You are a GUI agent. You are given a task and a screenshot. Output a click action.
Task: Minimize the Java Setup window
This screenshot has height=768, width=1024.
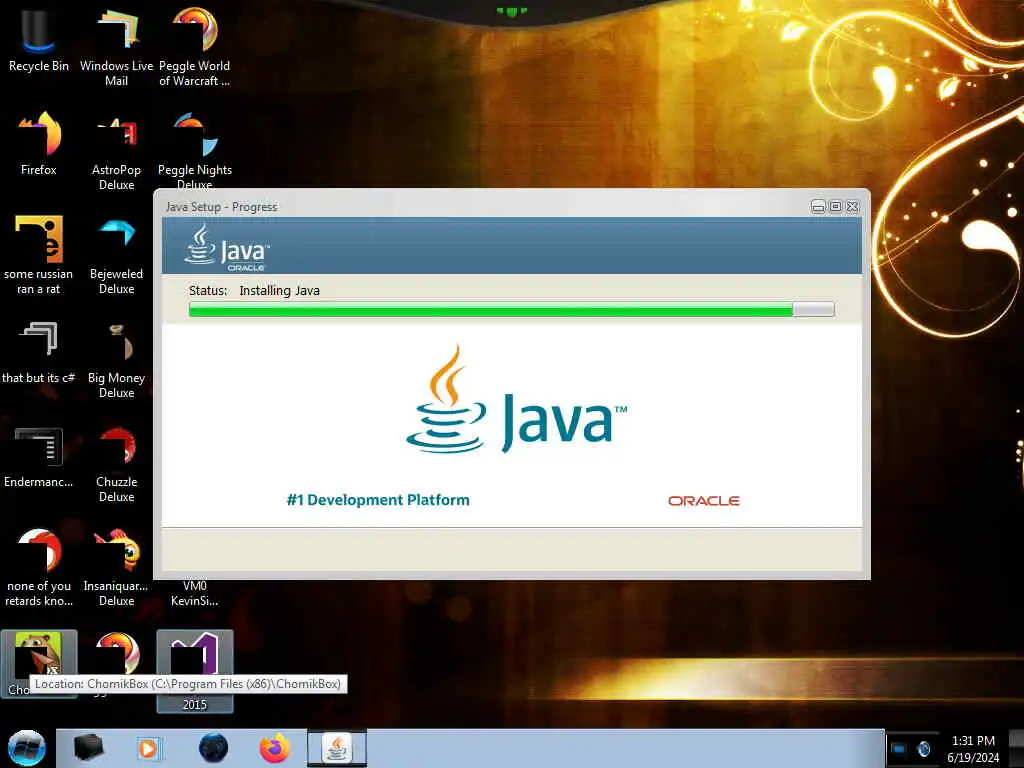click(x=818, y=206)
